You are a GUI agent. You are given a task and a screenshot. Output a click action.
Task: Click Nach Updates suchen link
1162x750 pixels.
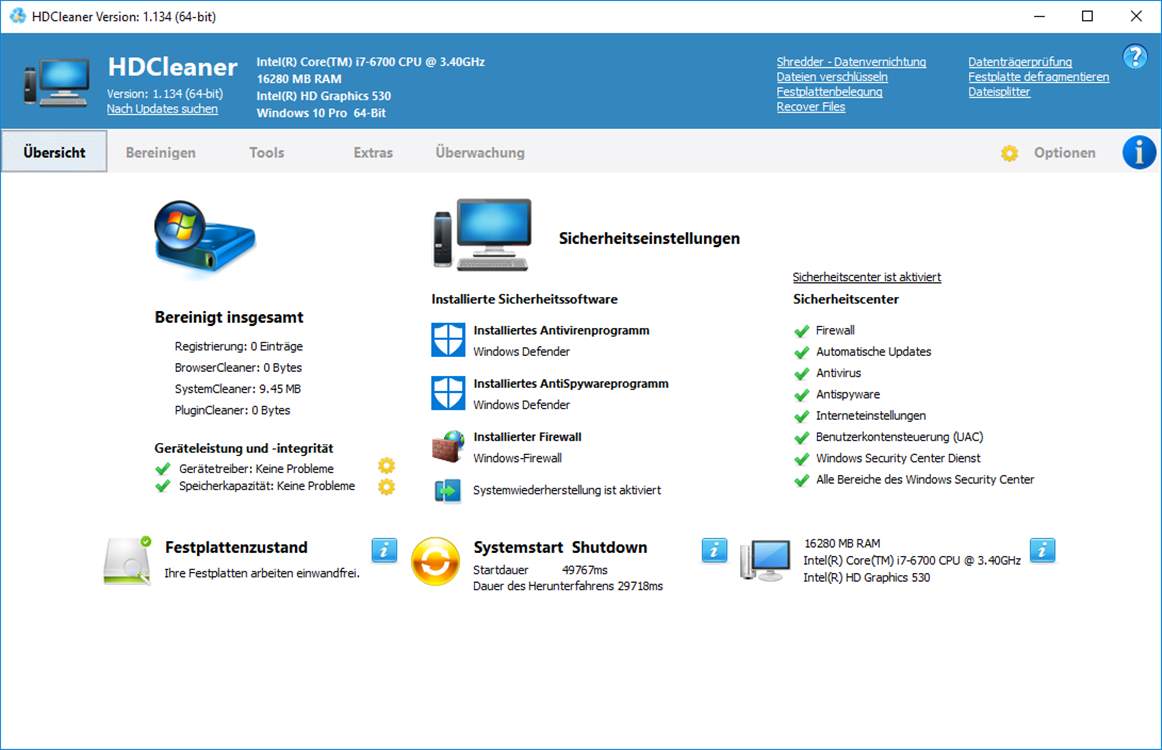point(162,109)
